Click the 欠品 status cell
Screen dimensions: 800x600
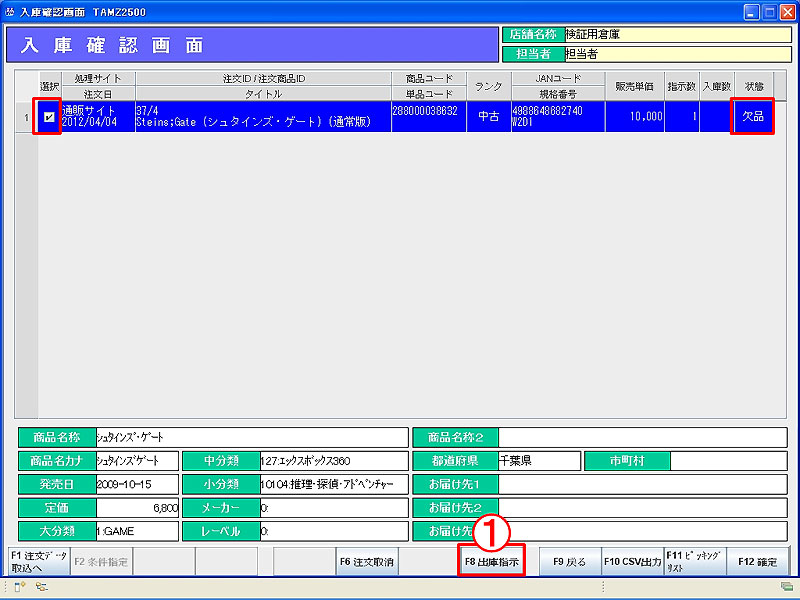pyautogui.click(x=752, y=117)
